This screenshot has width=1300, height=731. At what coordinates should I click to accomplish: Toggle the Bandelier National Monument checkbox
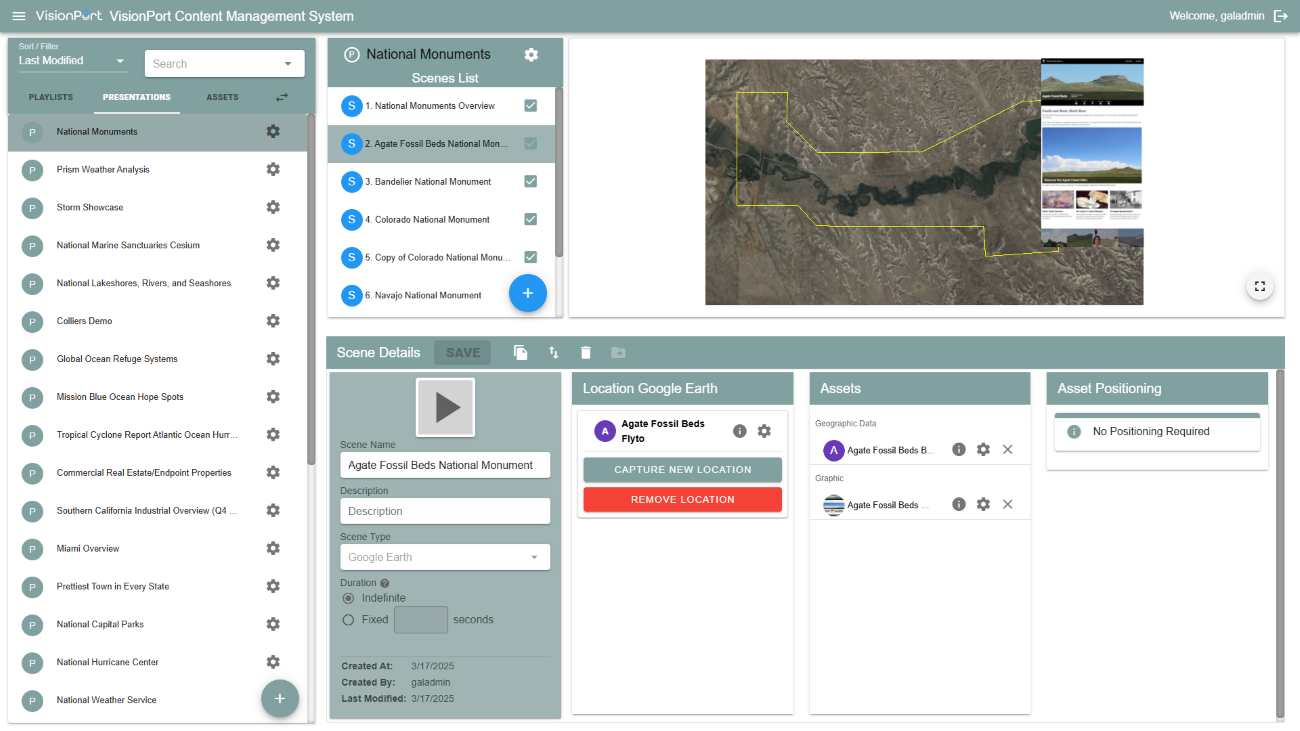click(x=531, y=182)
